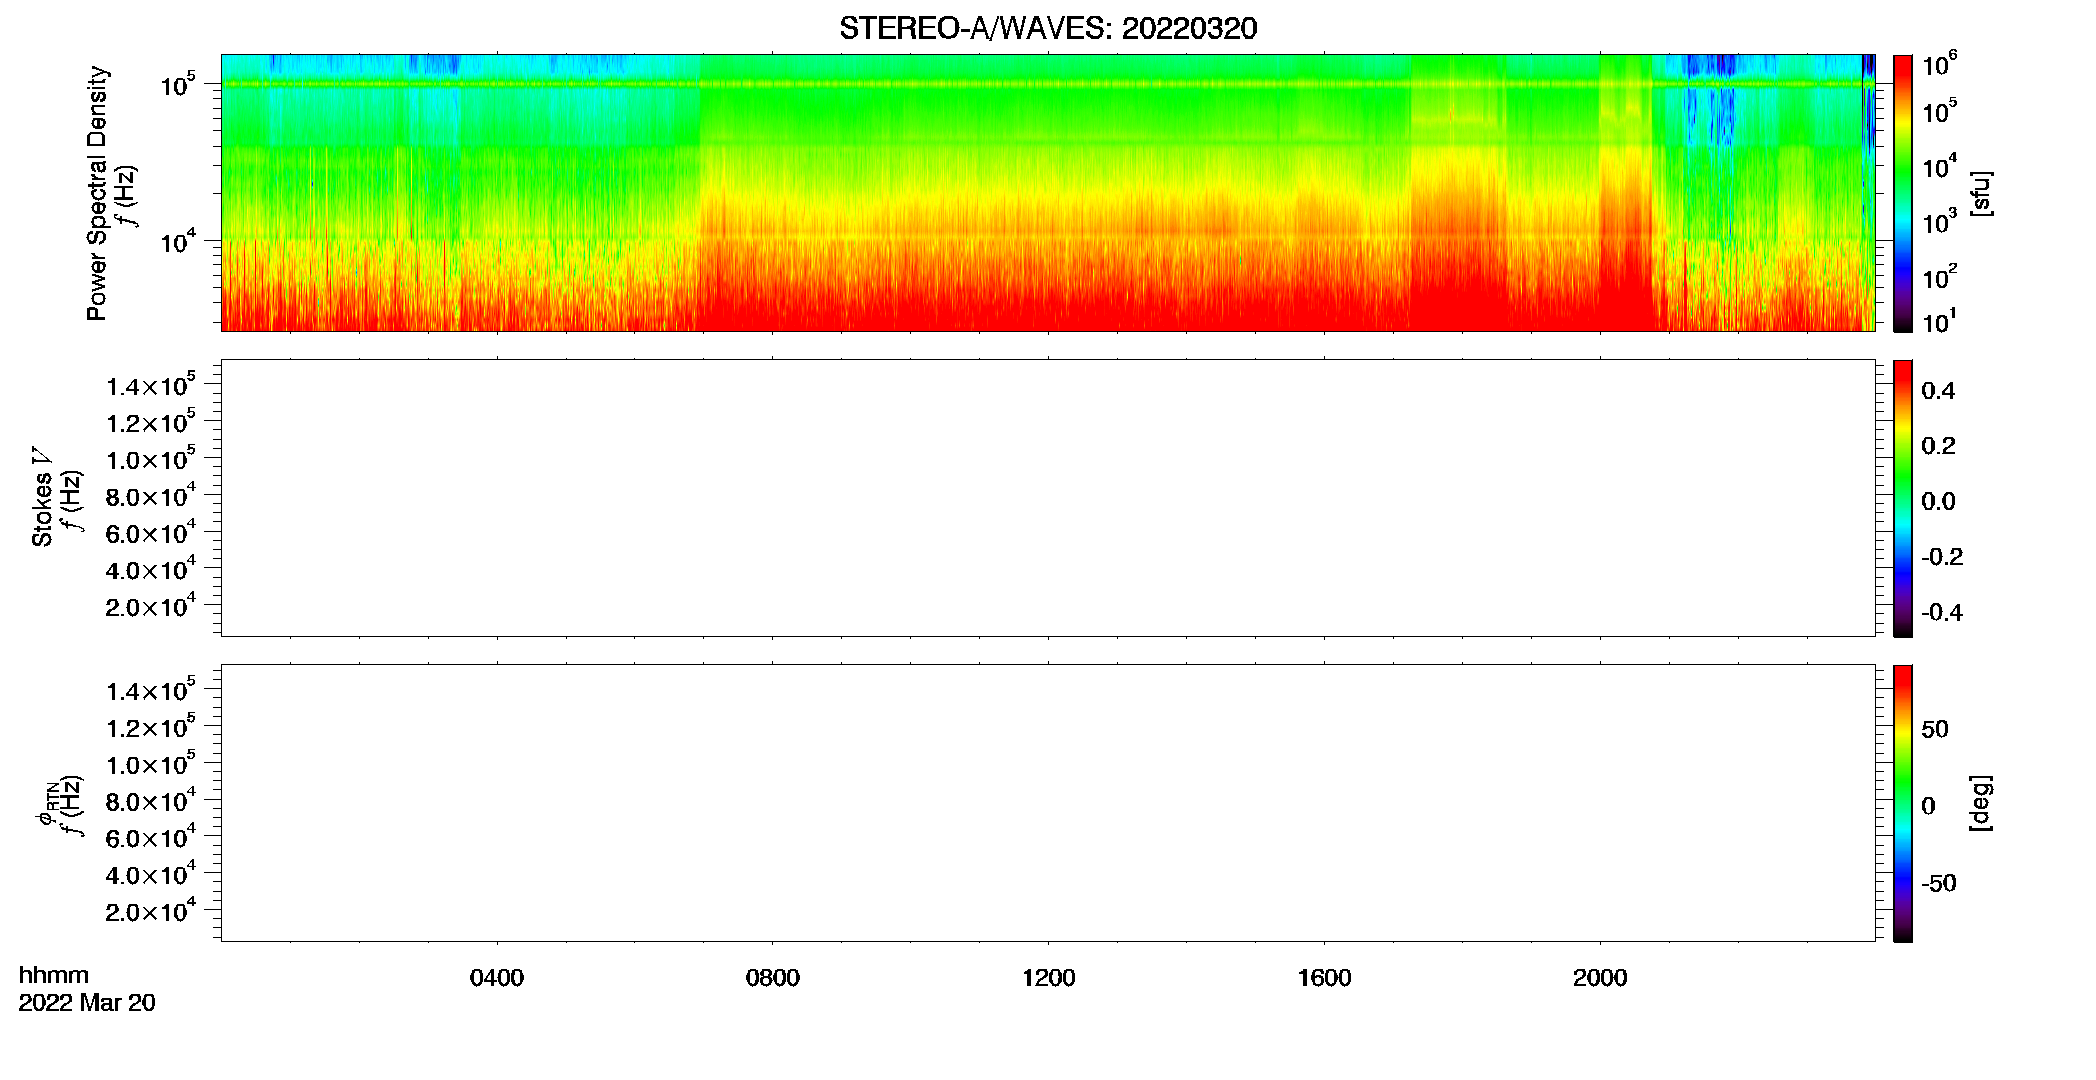Click the 0400 time tick label
Image resolution: width=2096 pixels, height=1080 pixels.
497,978
